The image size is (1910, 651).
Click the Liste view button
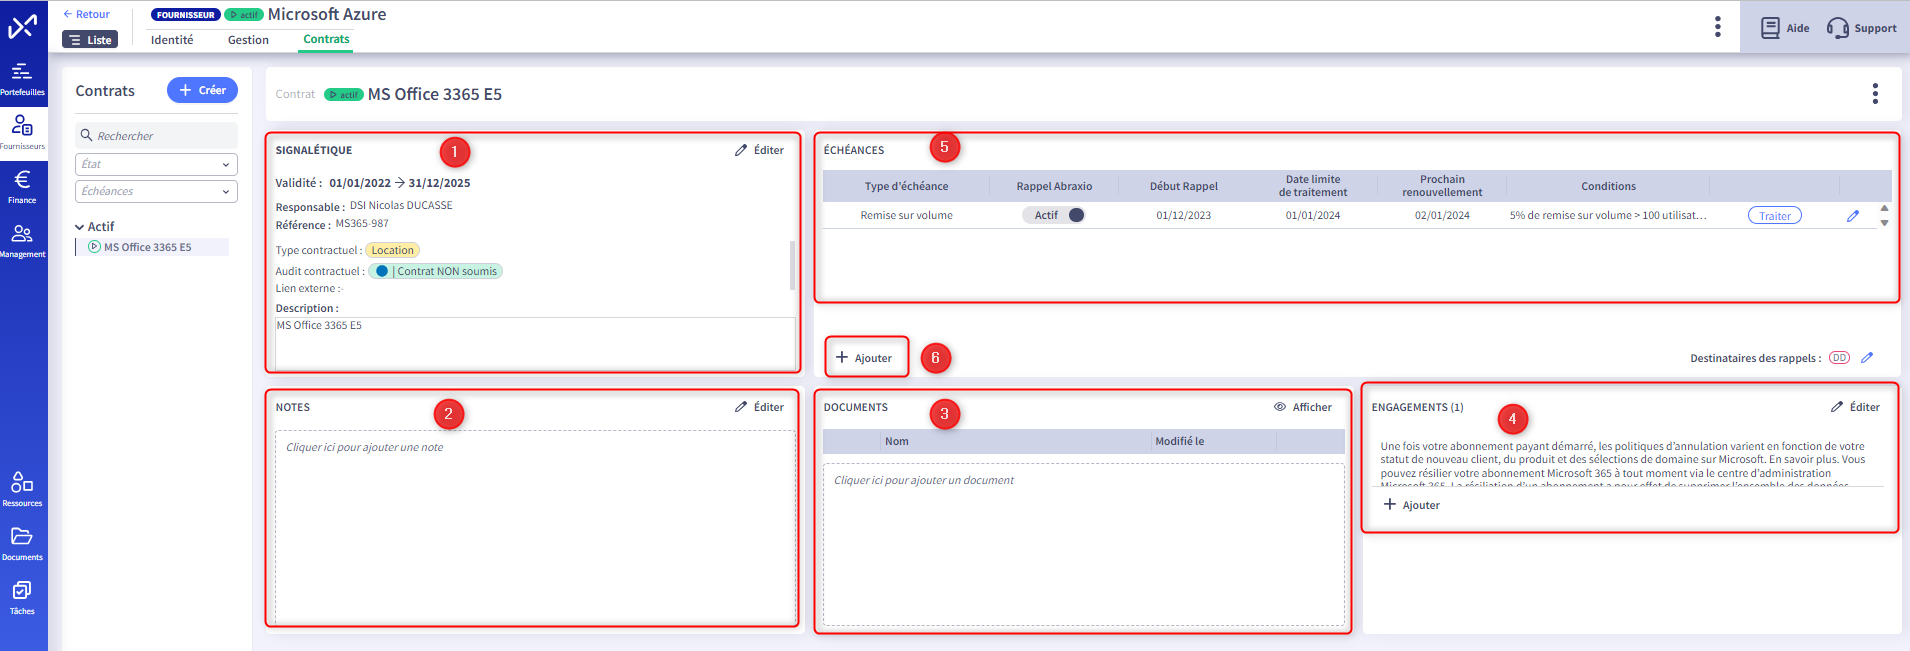tap(90, 40)
